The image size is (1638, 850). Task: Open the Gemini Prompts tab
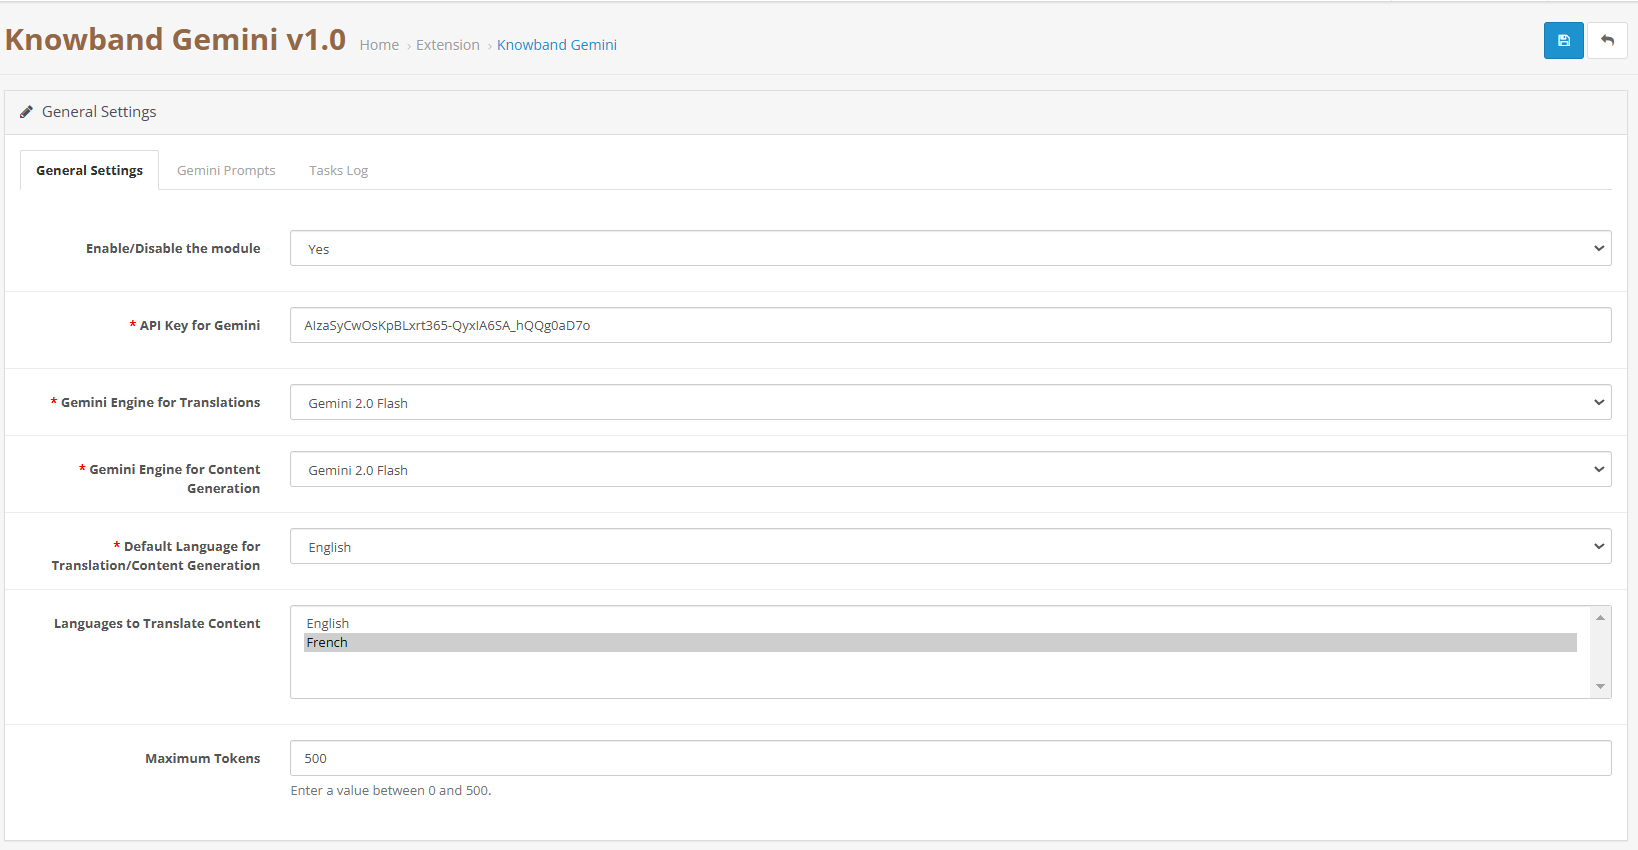click(226, 171)
